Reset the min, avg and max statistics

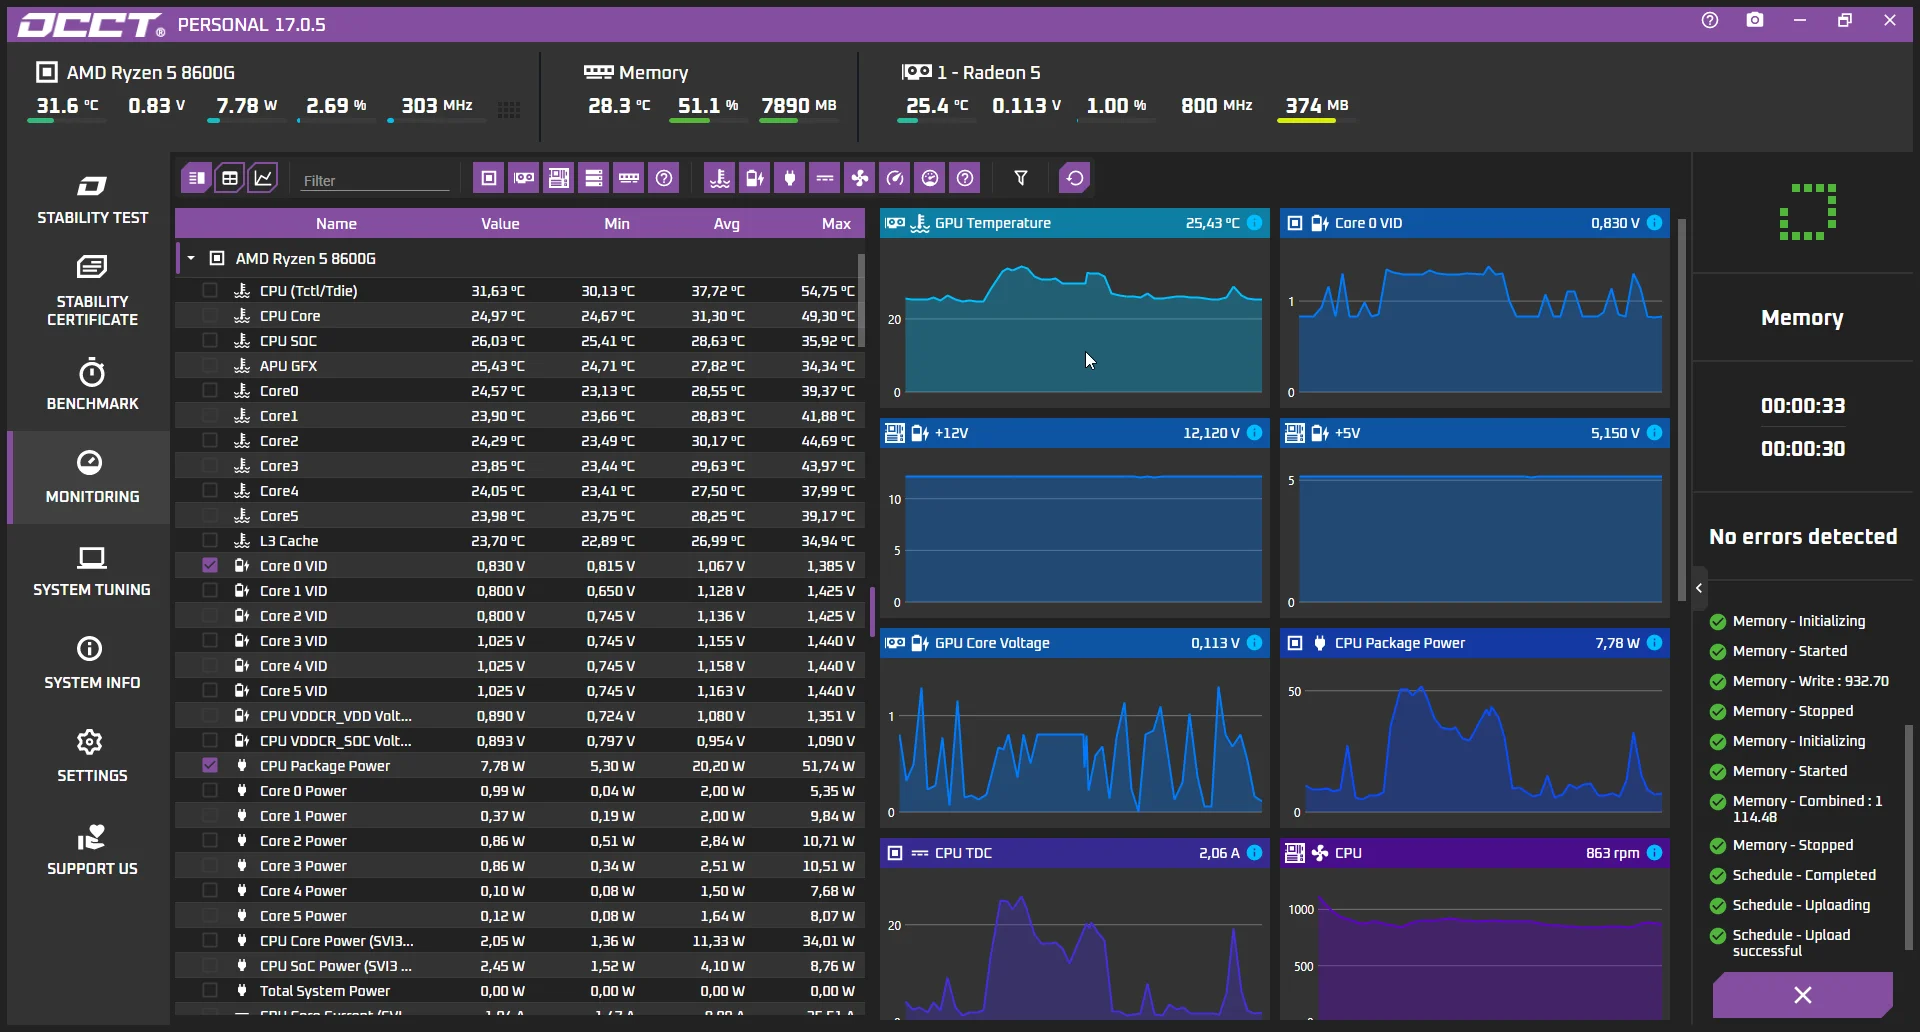coord(1075,178)
